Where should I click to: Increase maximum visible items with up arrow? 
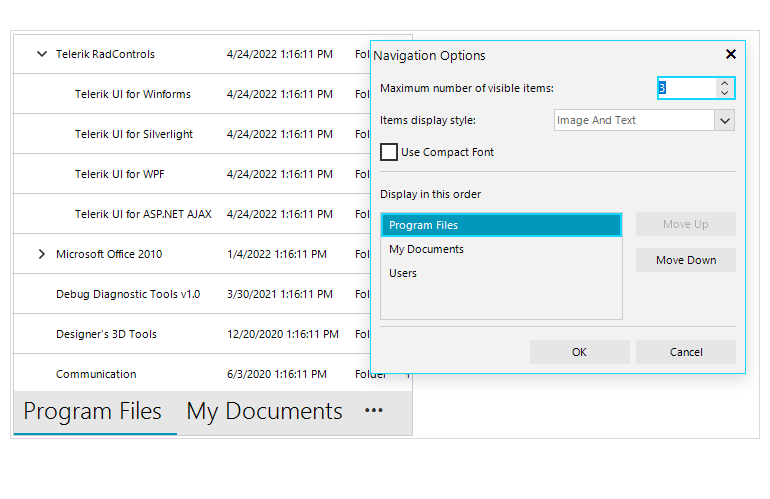point(724,83)
